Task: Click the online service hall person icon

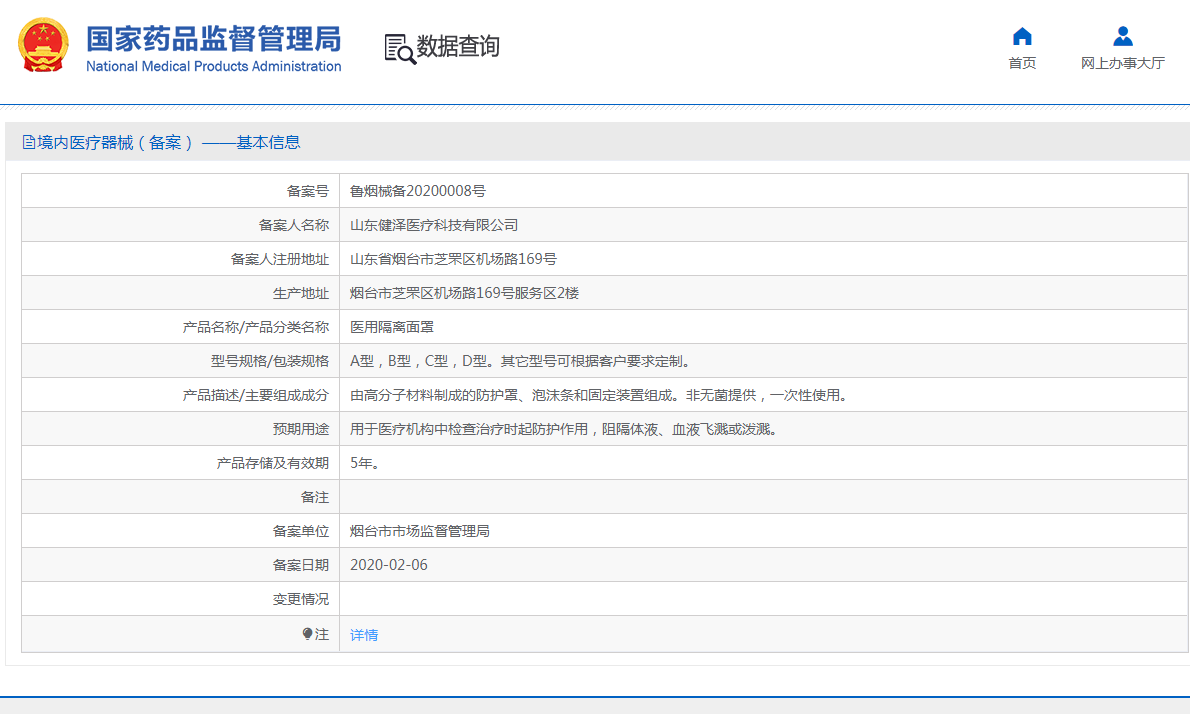Action: [1122, 36]
